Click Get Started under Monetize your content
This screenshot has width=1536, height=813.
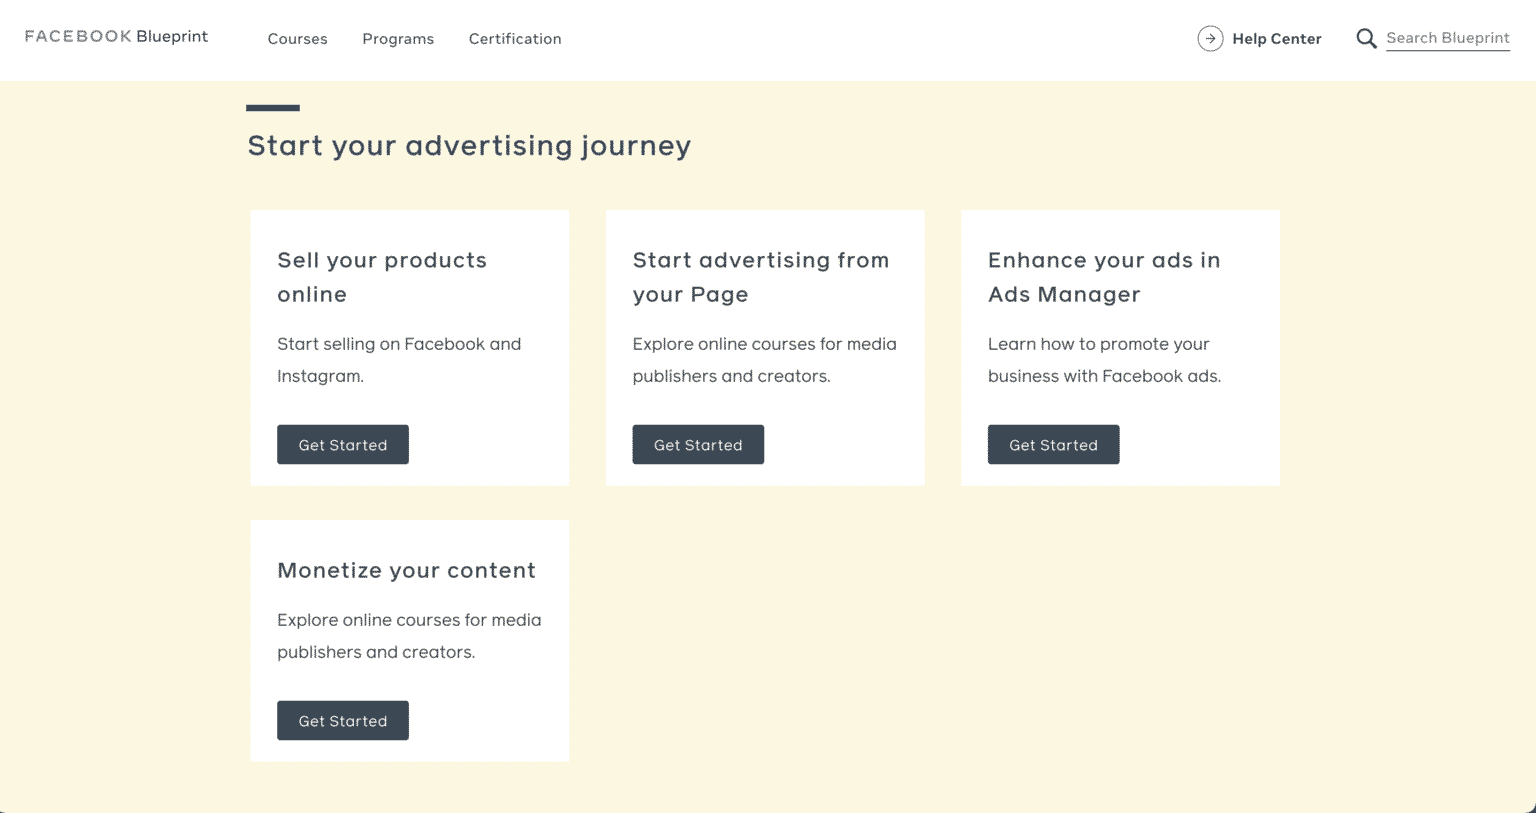pos(342,720)
